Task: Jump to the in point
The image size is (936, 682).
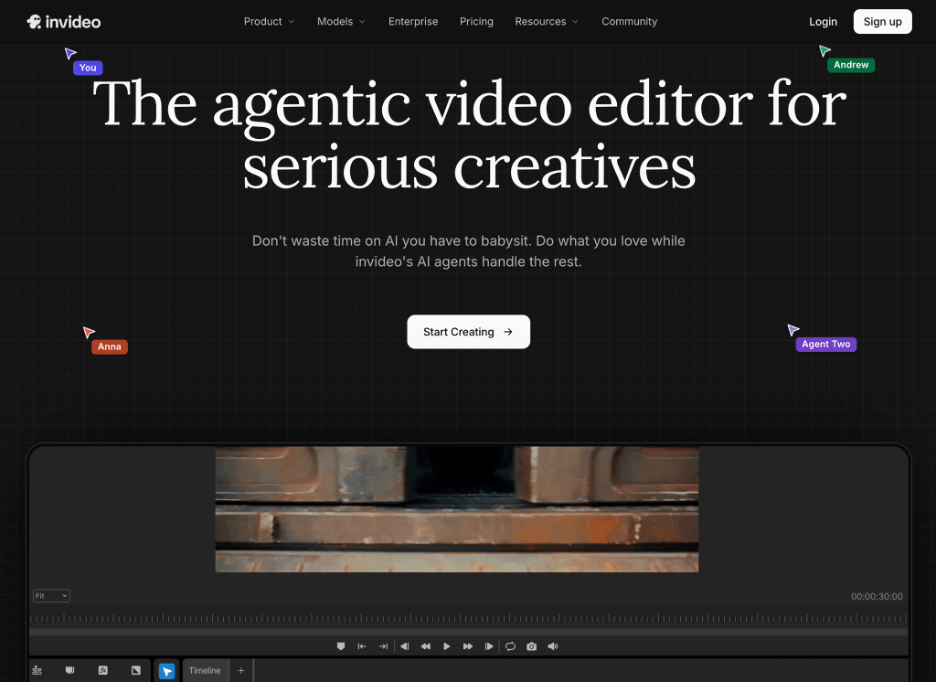Action: pos(362,646)
